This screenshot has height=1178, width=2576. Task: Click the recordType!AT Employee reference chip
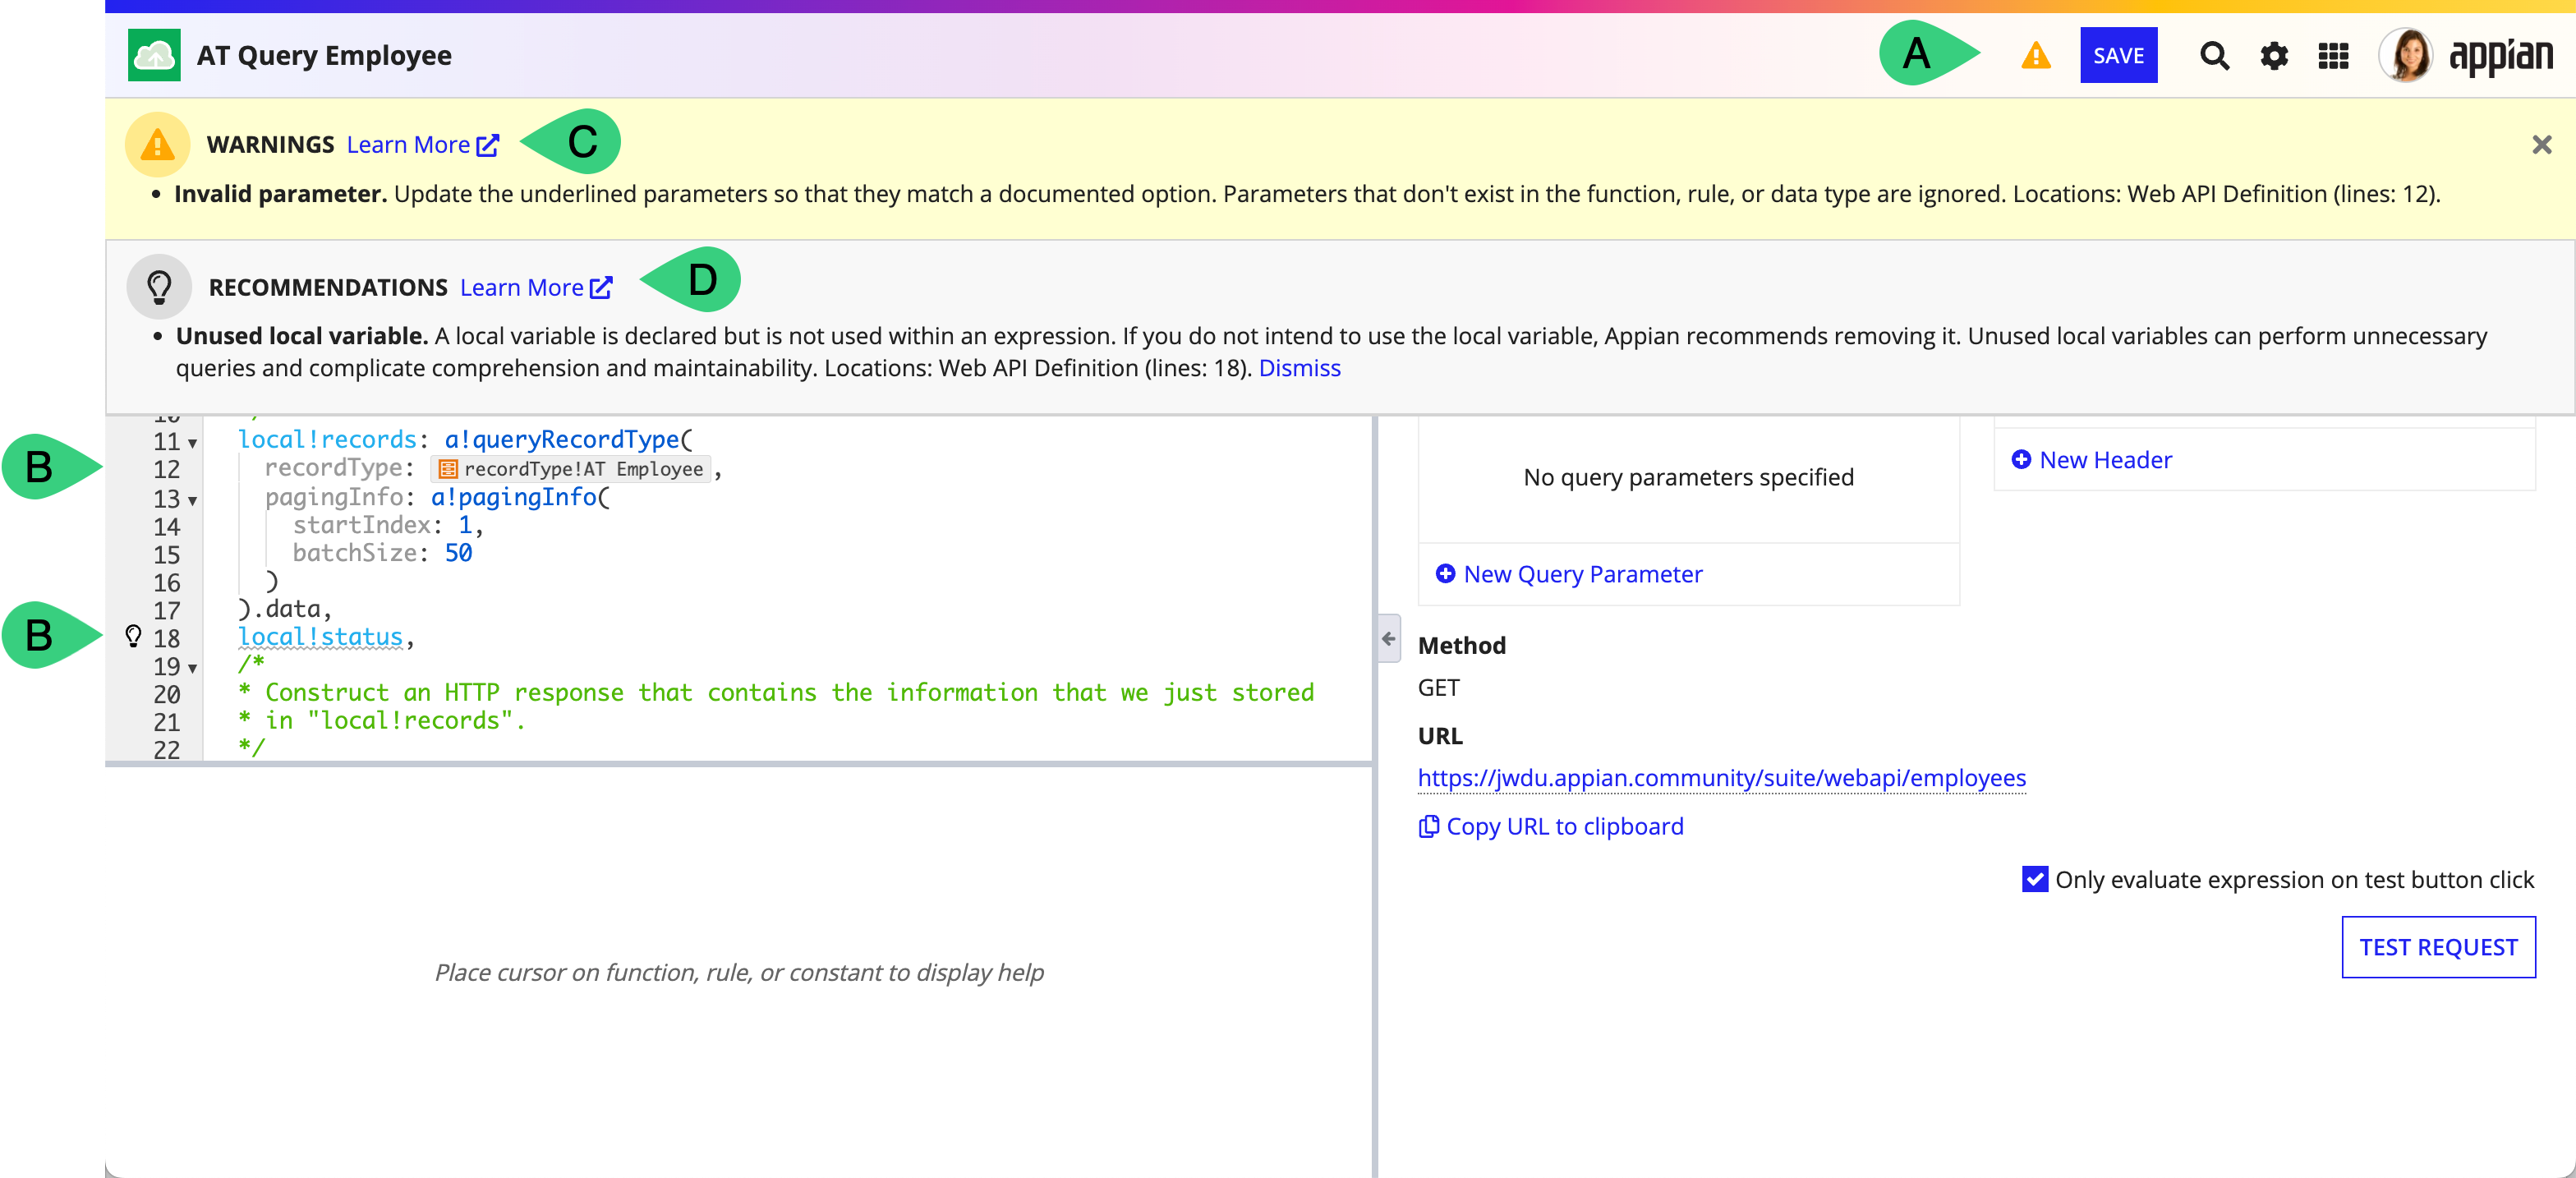[571, 469]
